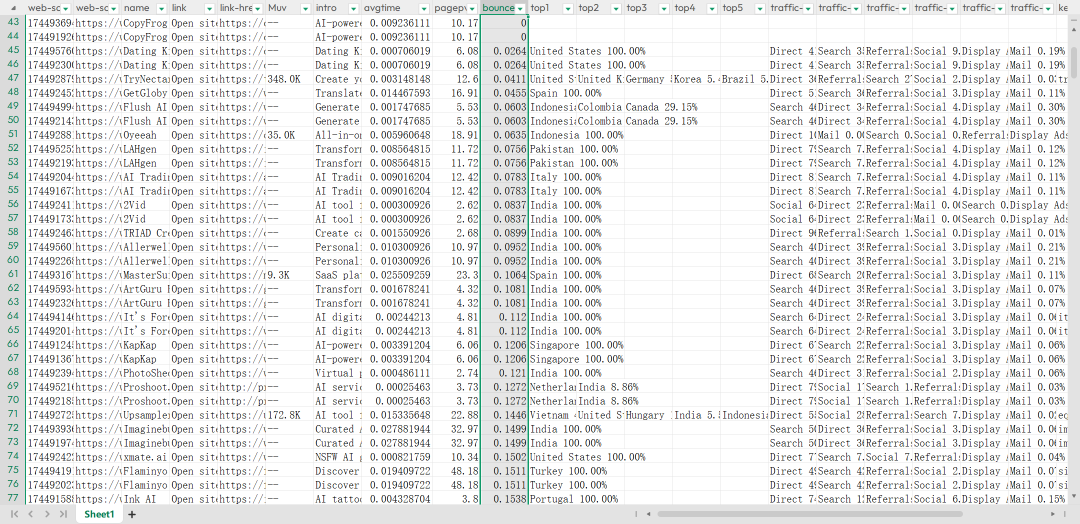
Task: Go to next sheet arrow
Action: click(47, 514)
